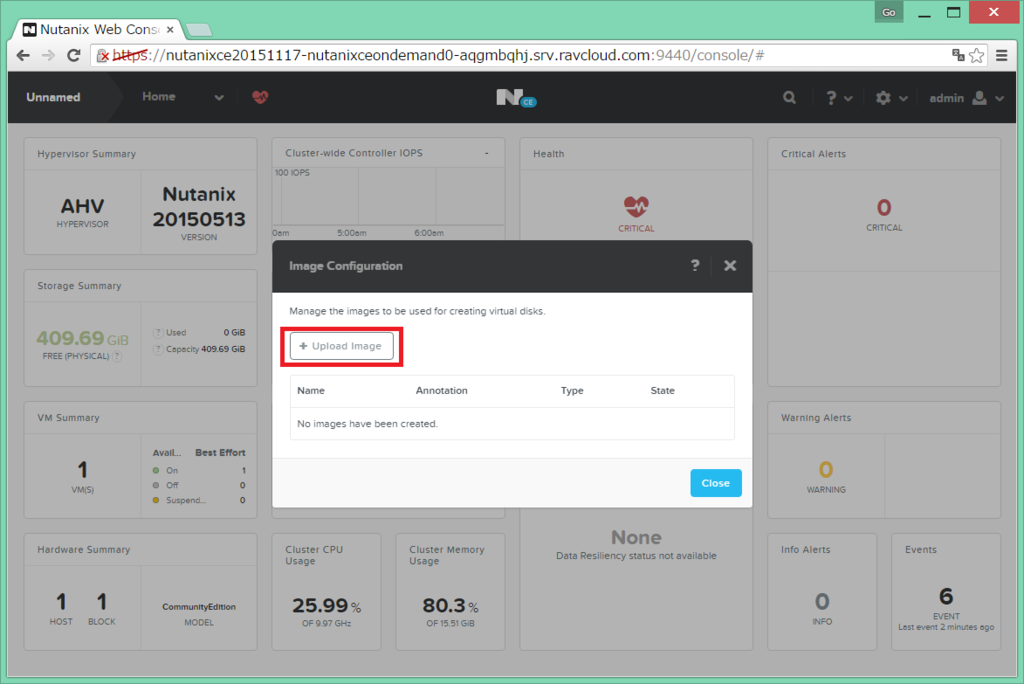
Task: Click help icon next to Used
Action: [158, 333]
